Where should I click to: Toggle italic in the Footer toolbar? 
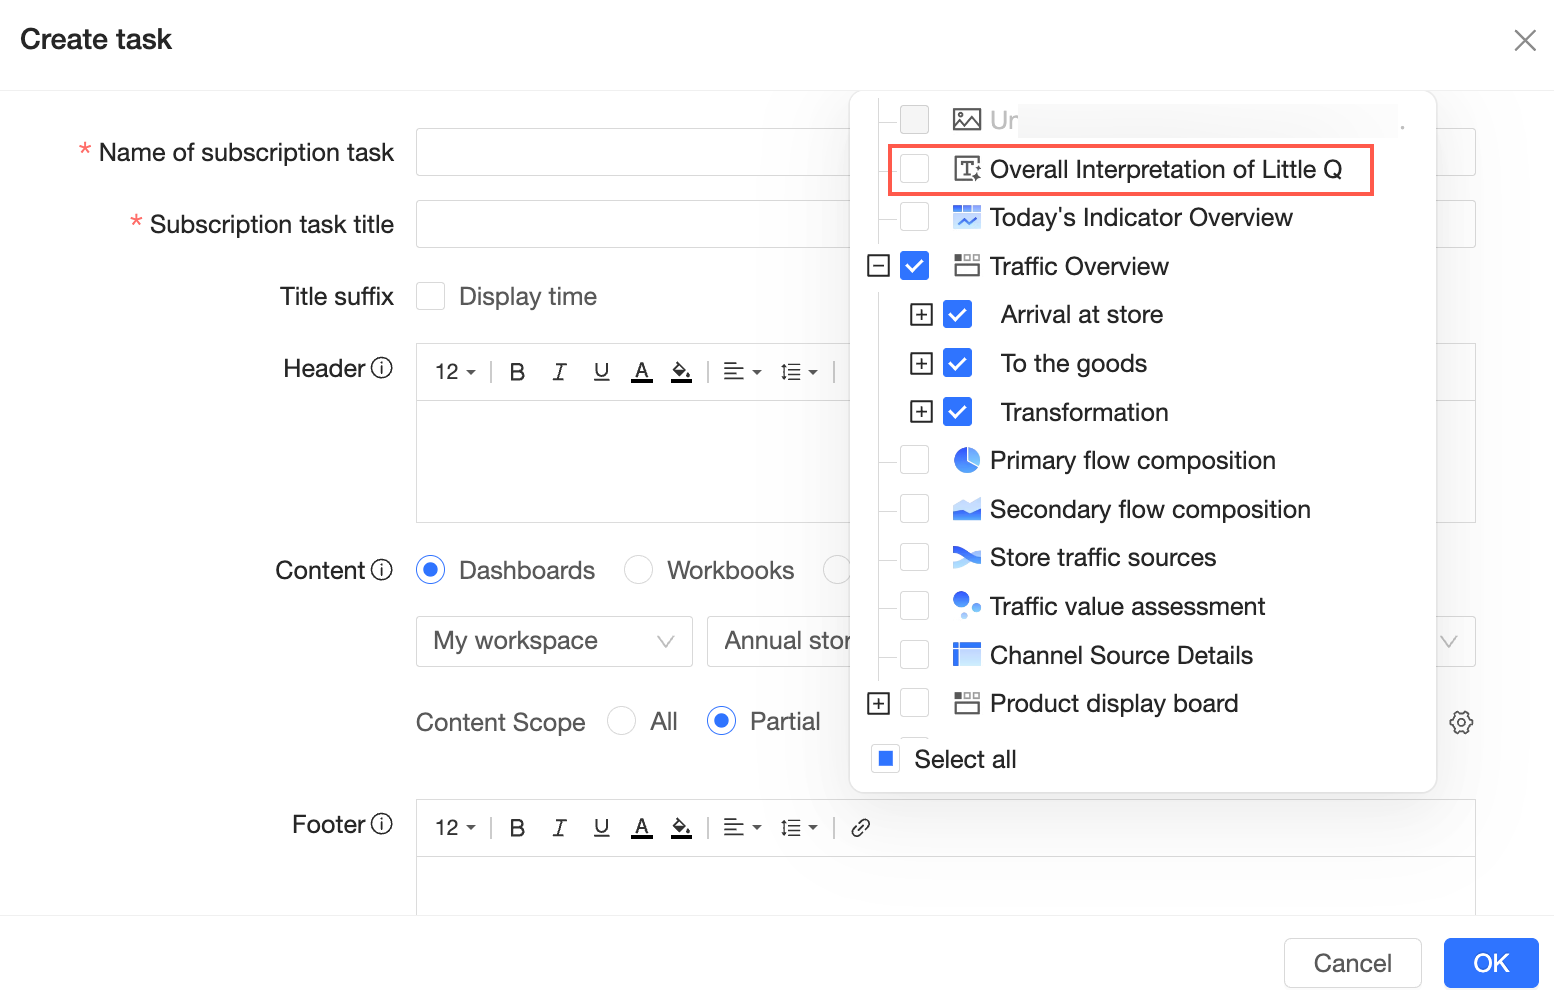(x=559, y=828)
